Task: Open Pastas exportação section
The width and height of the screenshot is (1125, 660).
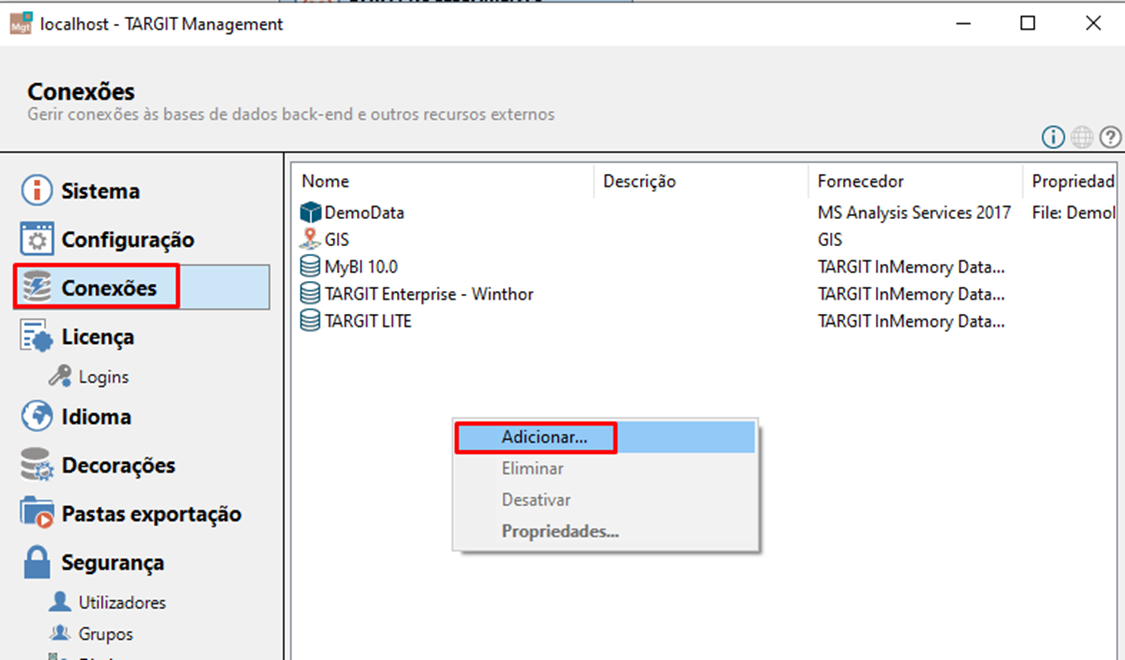Action: pos(151,514)
